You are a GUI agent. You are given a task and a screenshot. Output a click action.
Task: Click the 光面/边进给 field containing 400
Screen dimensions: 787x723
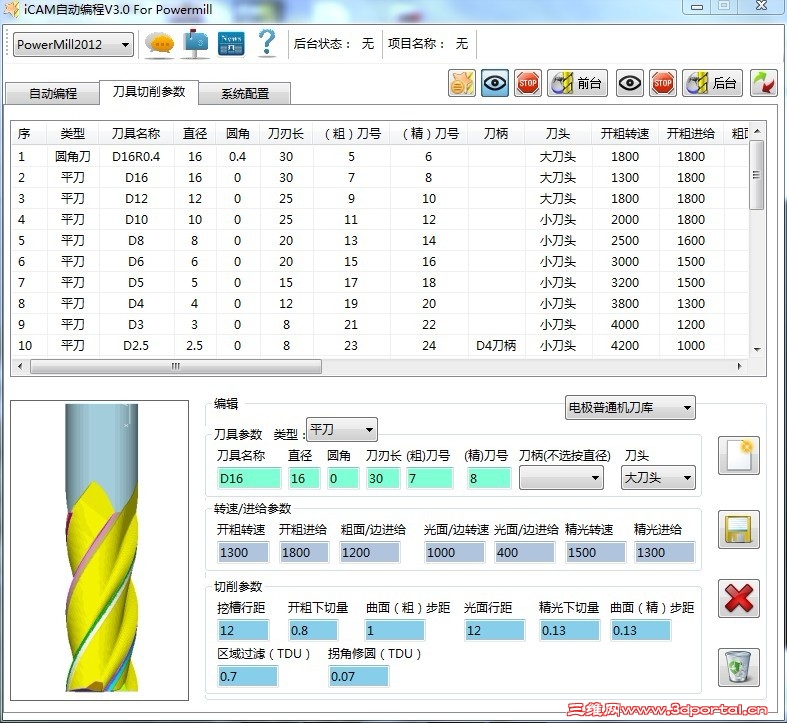[524, 553]
